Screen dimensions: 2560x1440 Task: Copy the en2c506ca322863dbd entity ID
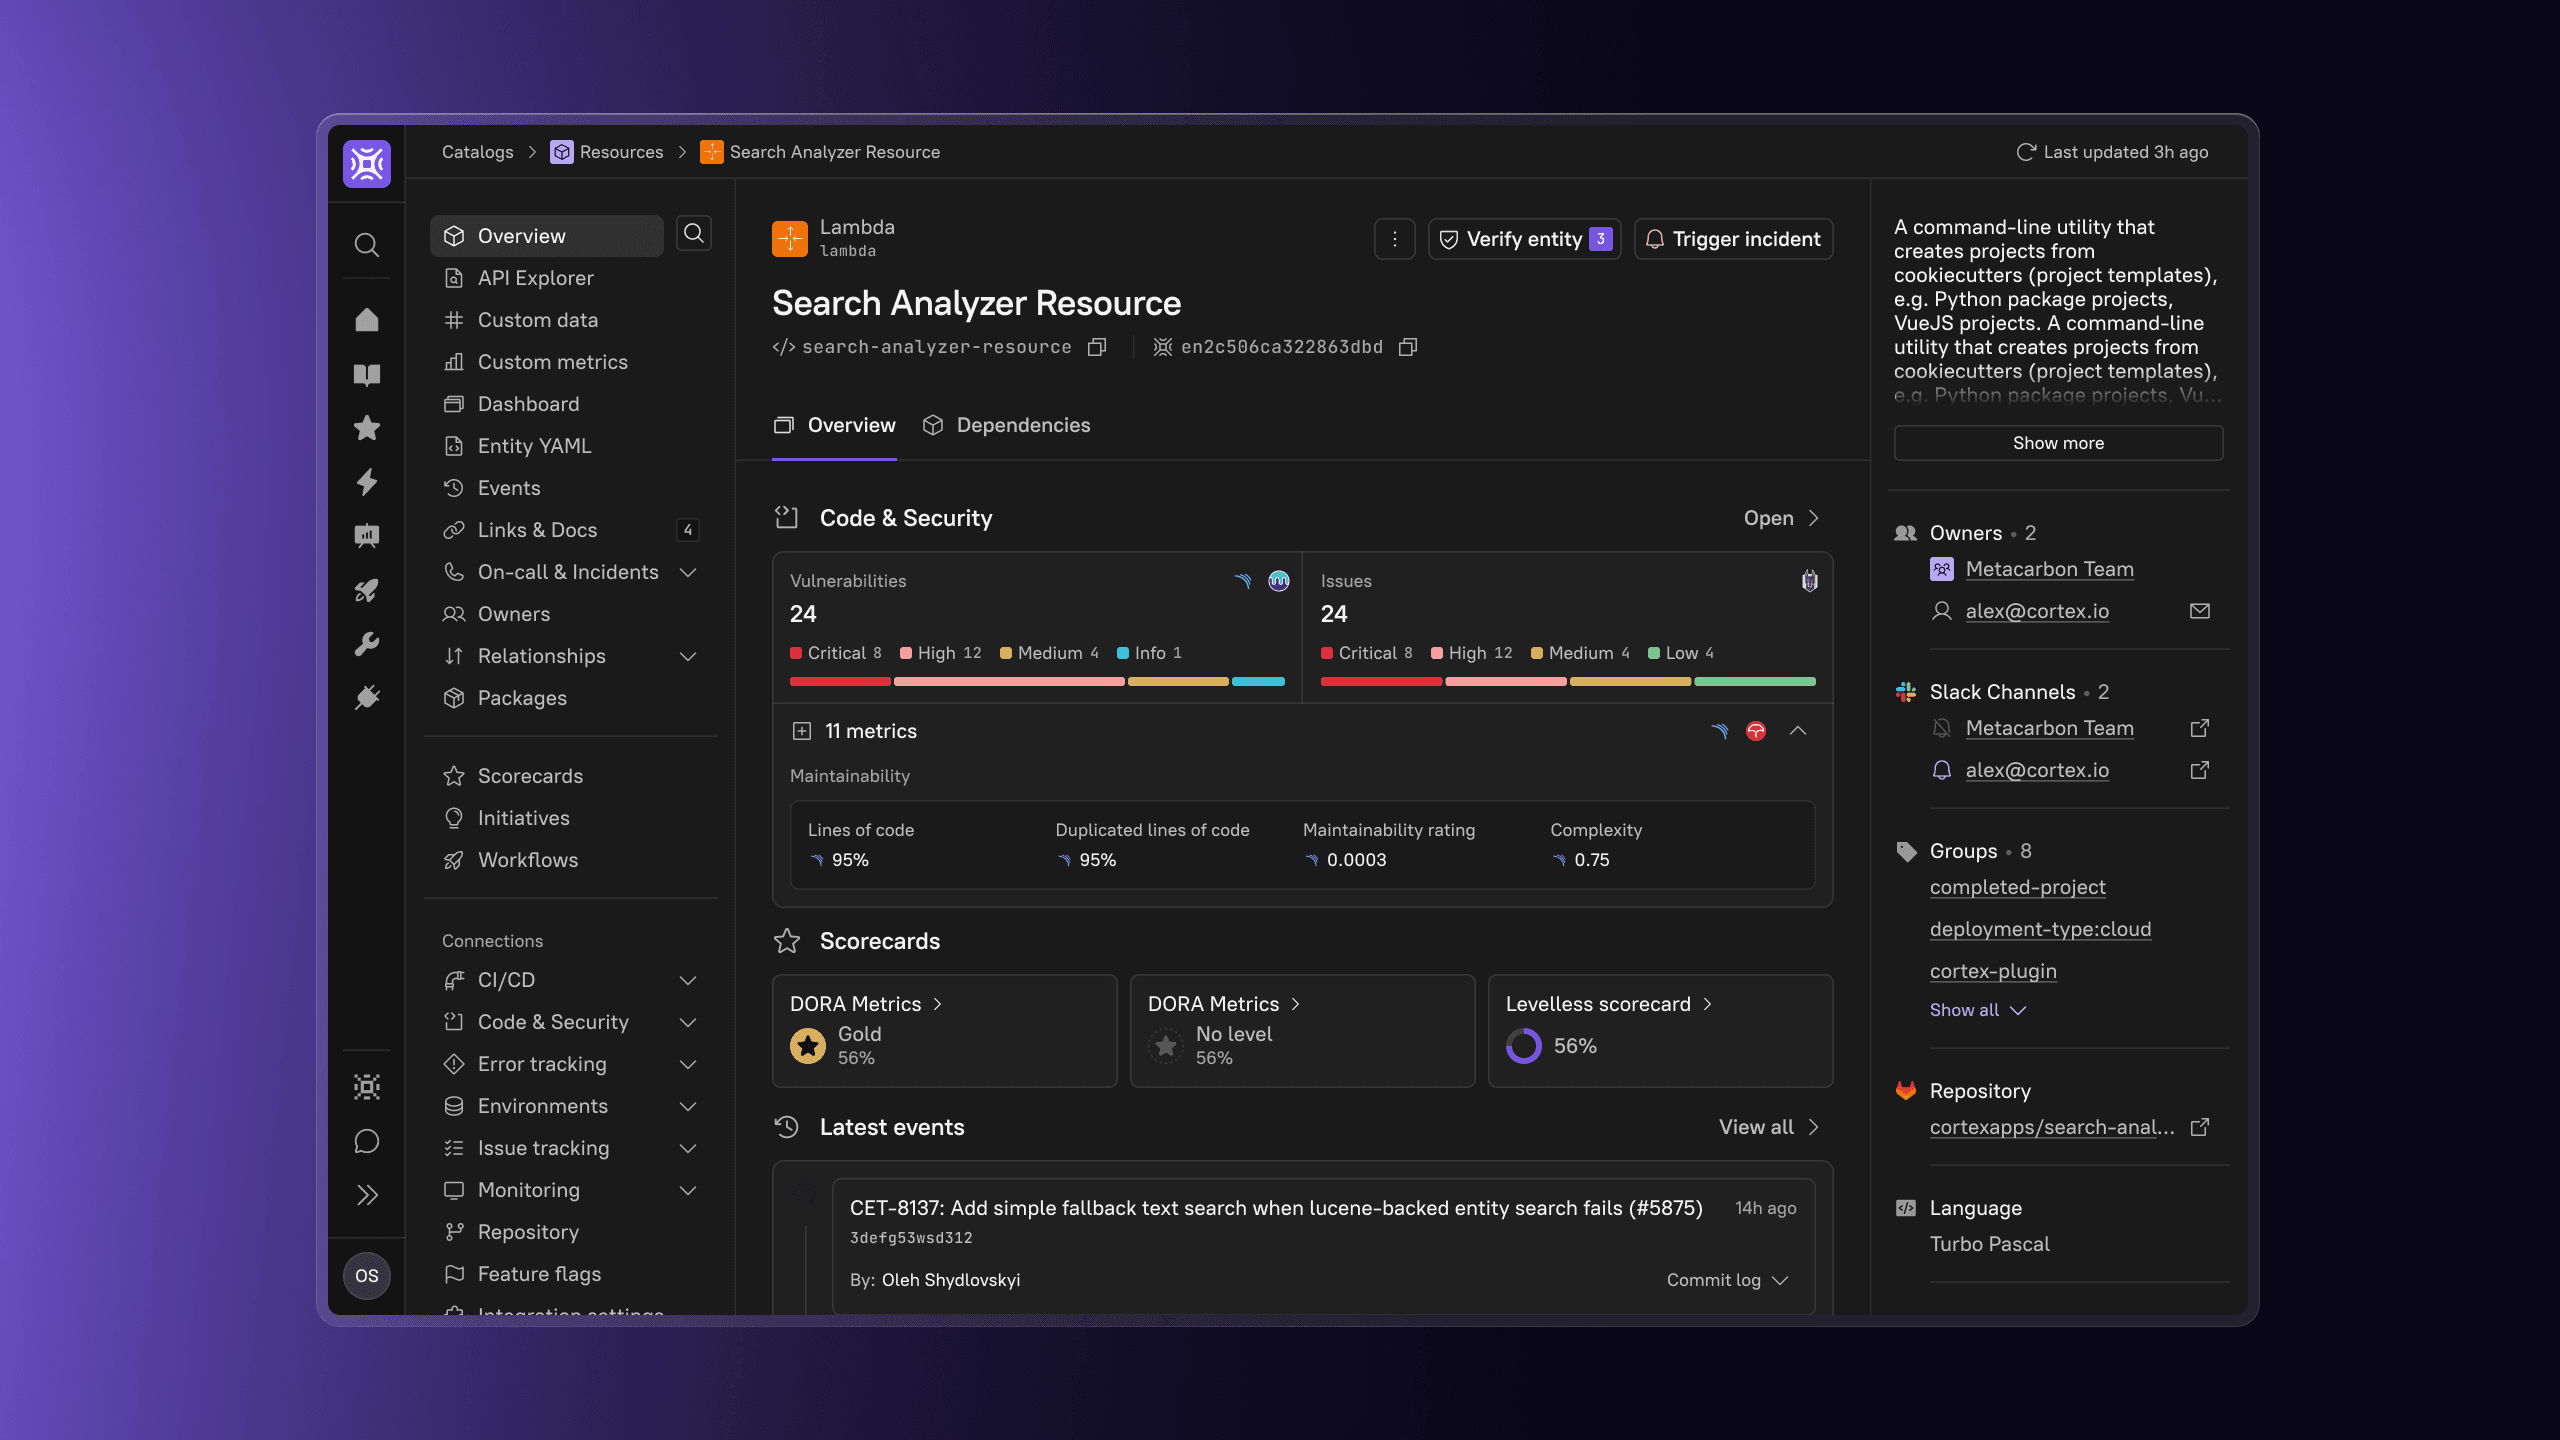(x=1408, y=347)
